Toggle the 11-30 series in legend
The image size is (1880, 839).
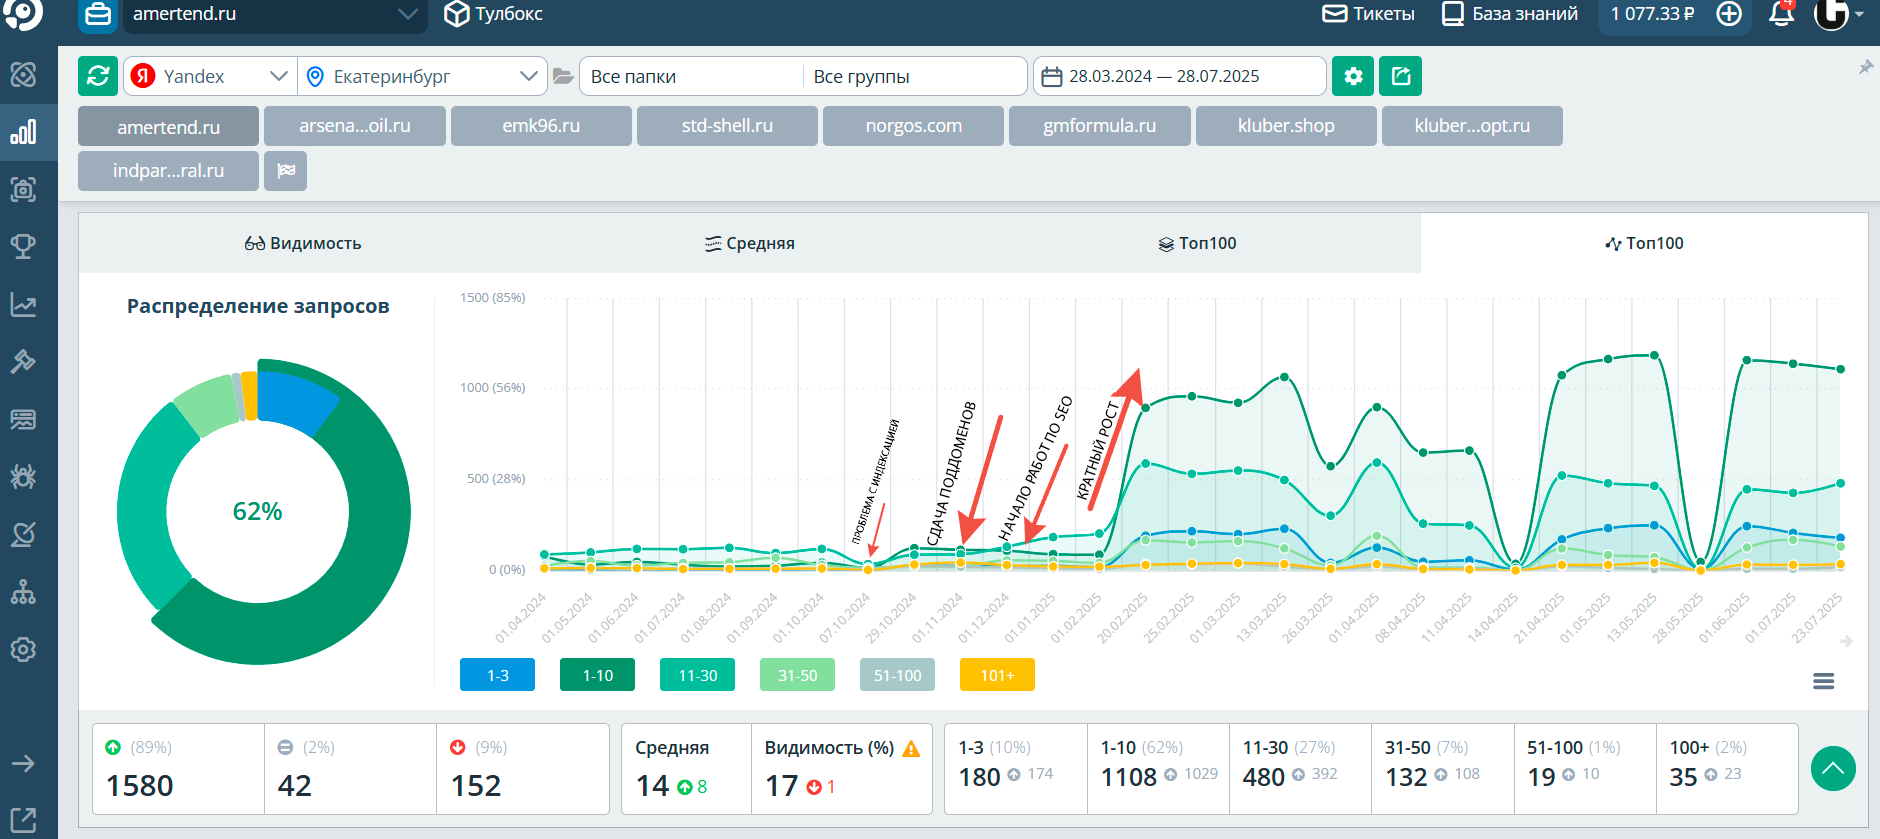[697, 675]
